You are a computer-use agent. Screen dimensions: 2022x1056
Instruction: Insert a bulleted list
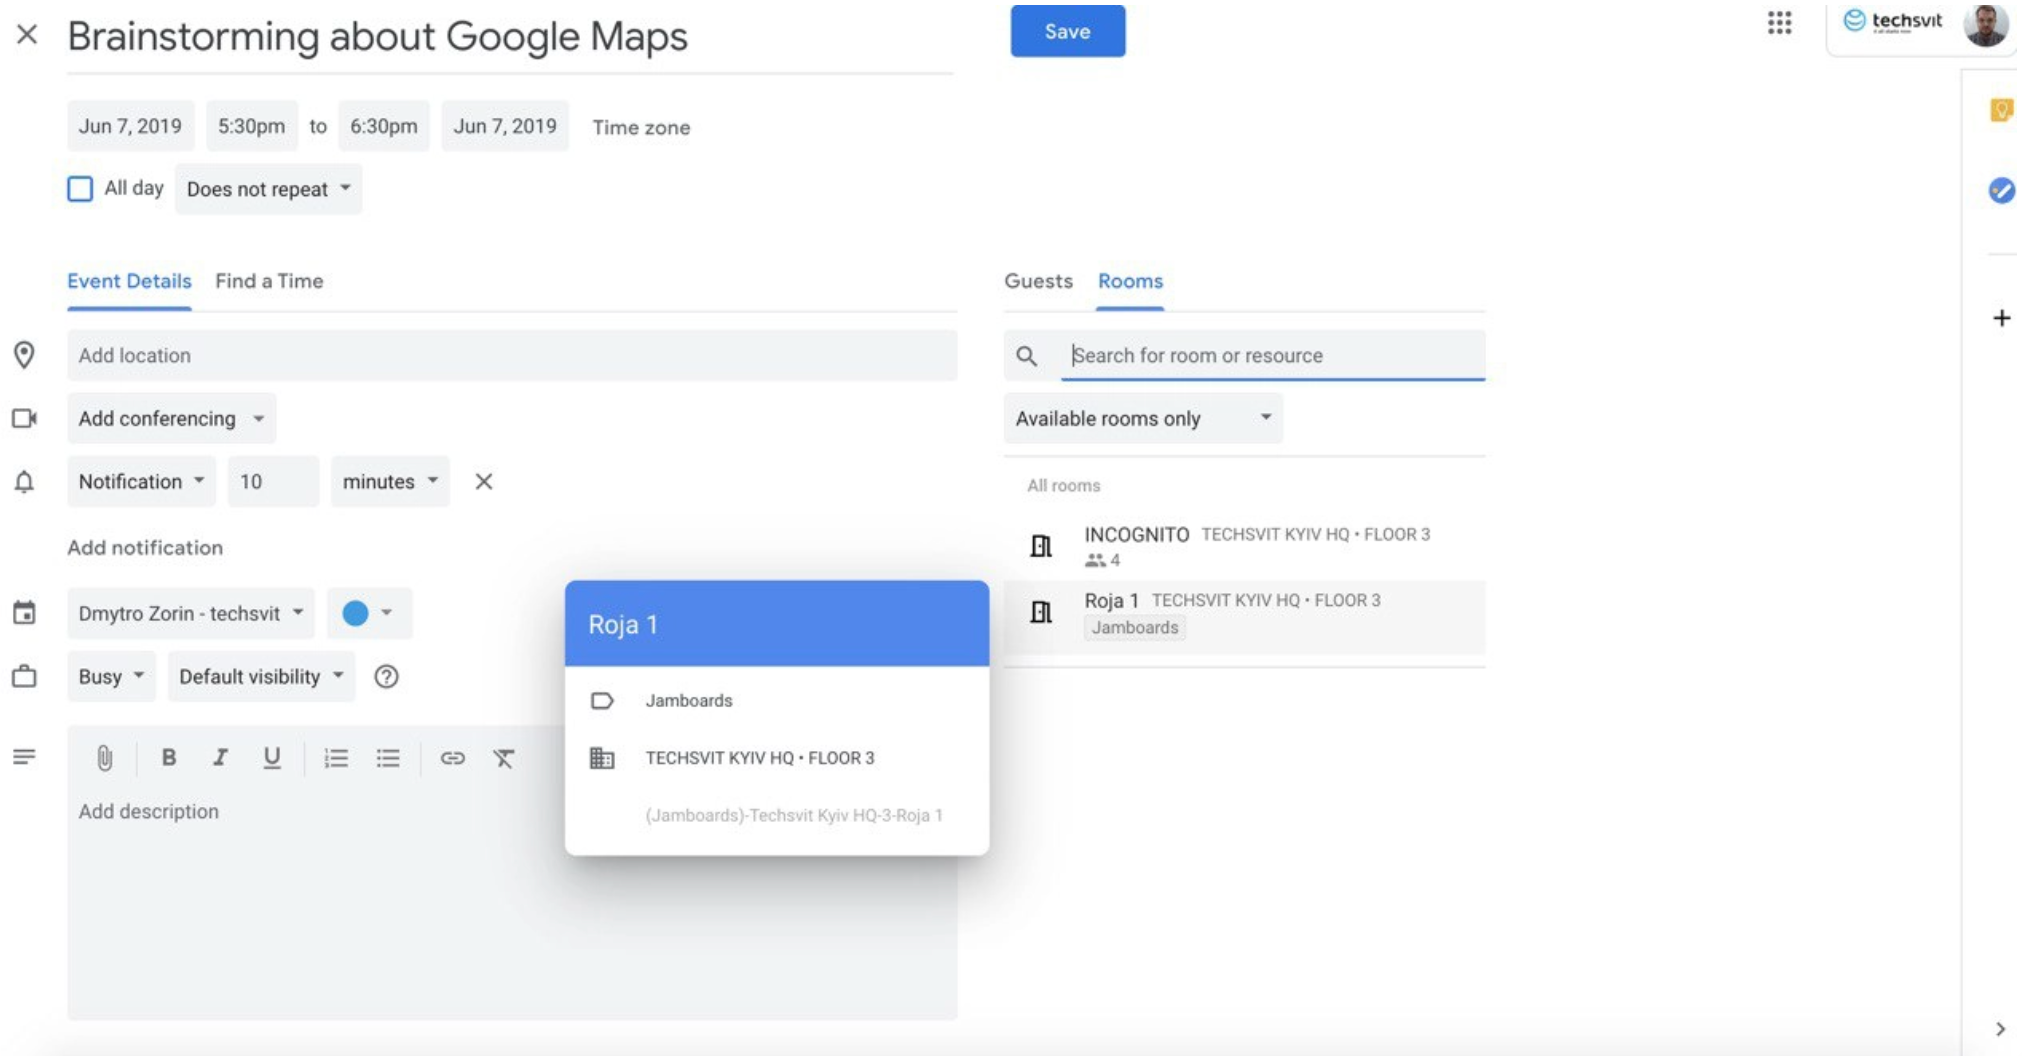coord(388,758)
